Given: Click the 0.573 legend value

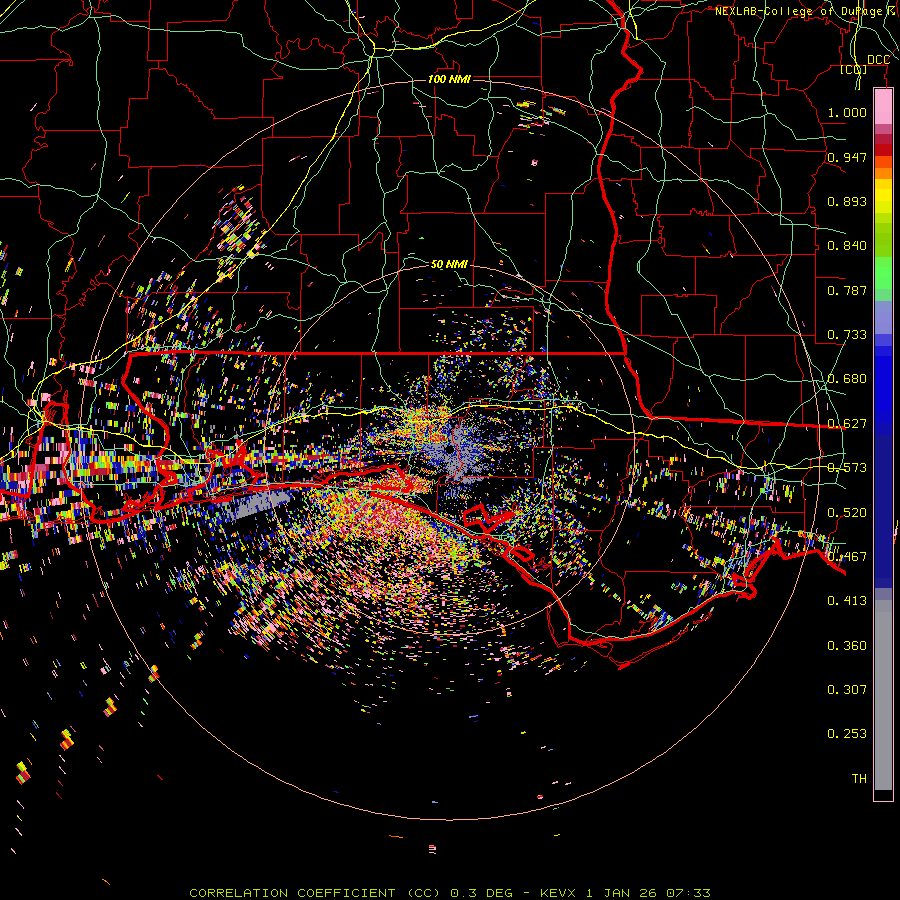Looking at the screenshot, I should coord(847,468).
